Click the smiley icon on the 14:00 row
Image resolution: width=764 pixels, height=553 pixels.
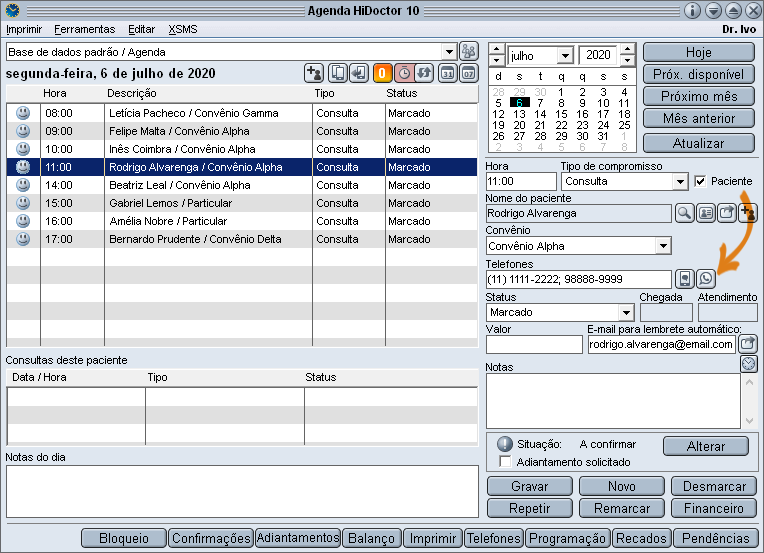(x=23, y=185)
